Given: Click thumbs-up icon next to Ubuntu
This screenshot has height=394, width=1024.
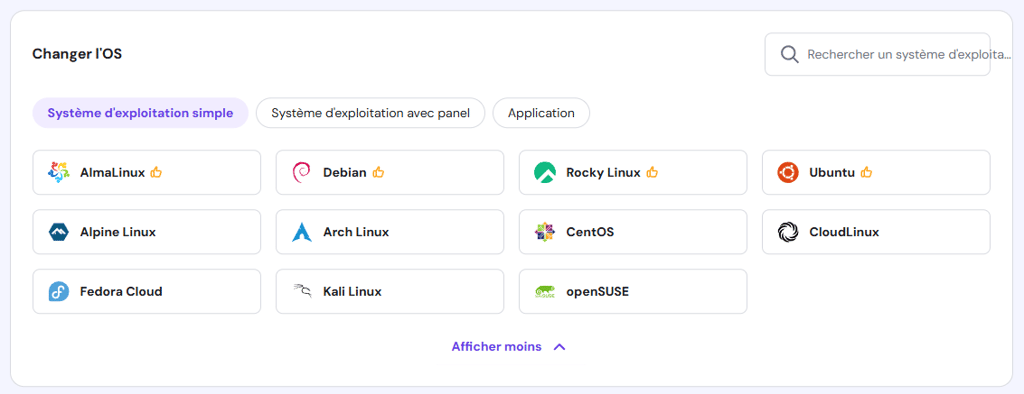Looking at the screenshot, I should pos(866,172).
